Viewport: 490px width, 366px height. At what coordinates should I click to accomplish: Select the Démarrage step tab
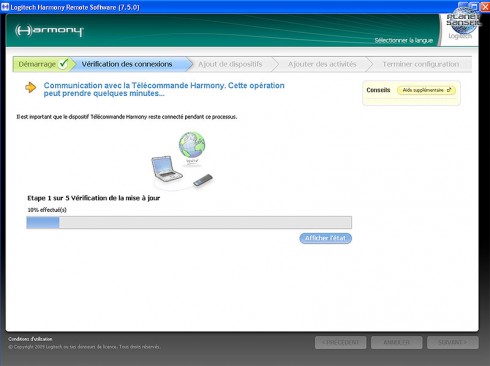tap(42, 64)
